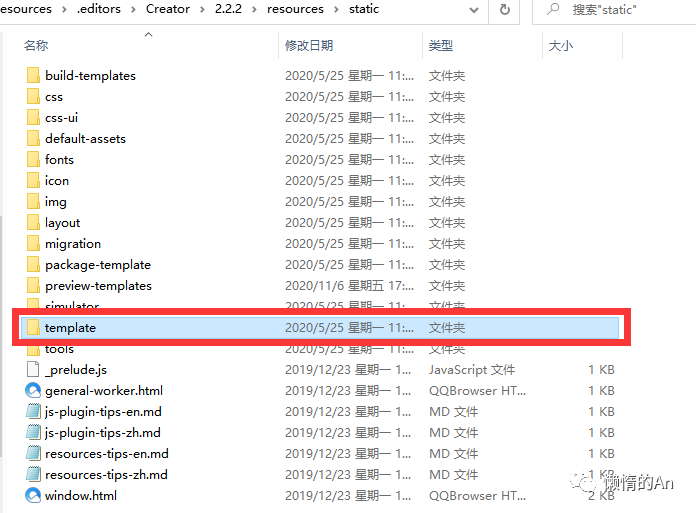Select the js-plugin-tips-en.md file name
The height and width of the screenshot is (513, 696).
103,412
